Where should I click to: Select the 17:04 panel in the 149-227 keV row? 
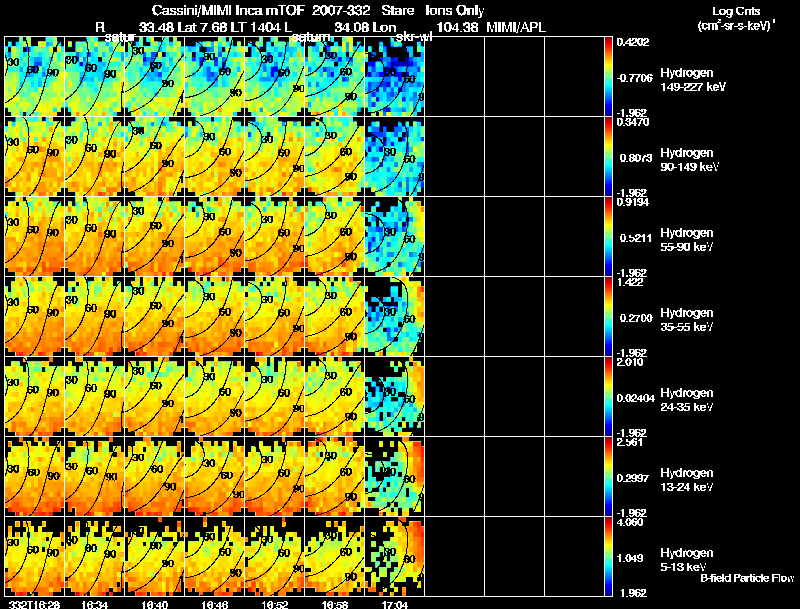click(x=395, y=77)
